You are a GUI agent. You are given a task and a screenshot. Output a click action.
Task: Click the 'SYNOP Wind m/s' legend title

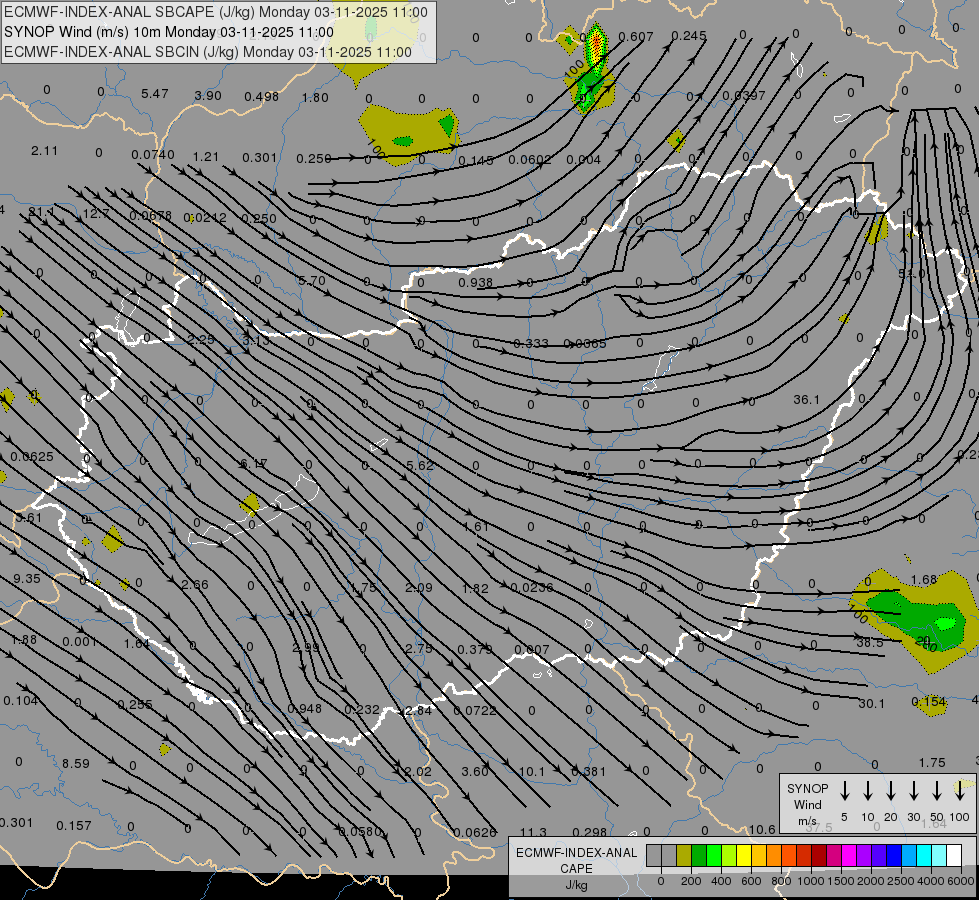pos(807,804)
